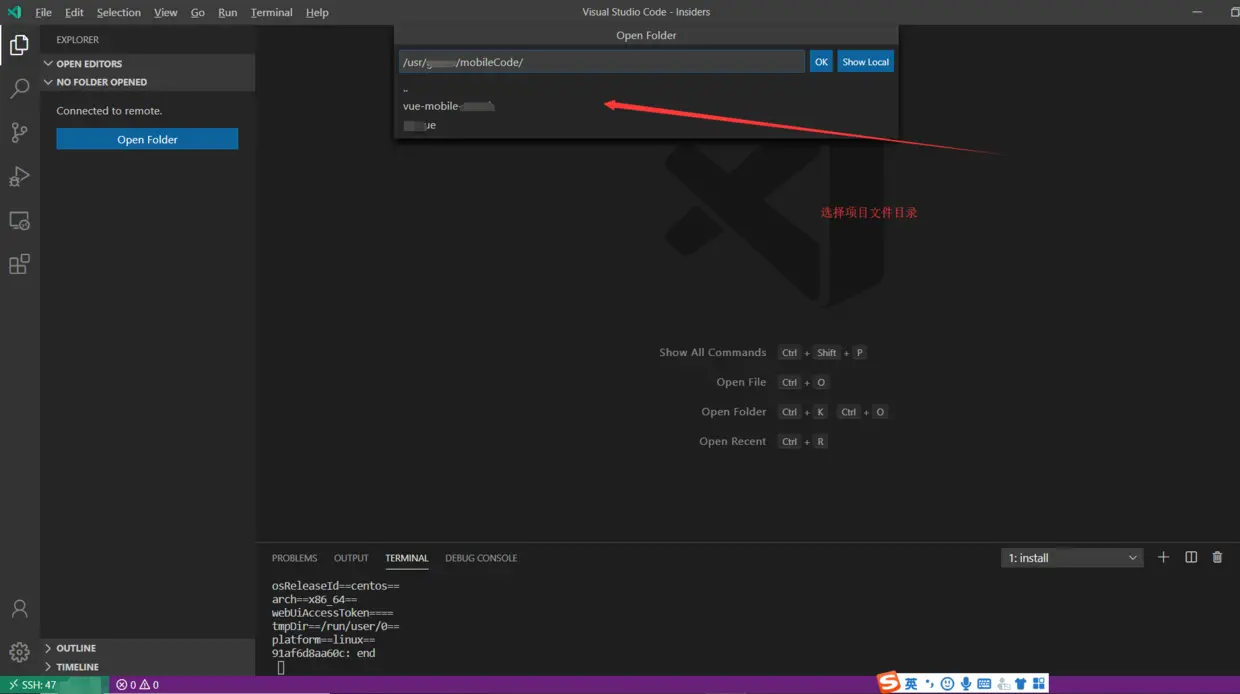Open the Search view in activity bar
The image size is (1240, 694).
pos(19,88)
